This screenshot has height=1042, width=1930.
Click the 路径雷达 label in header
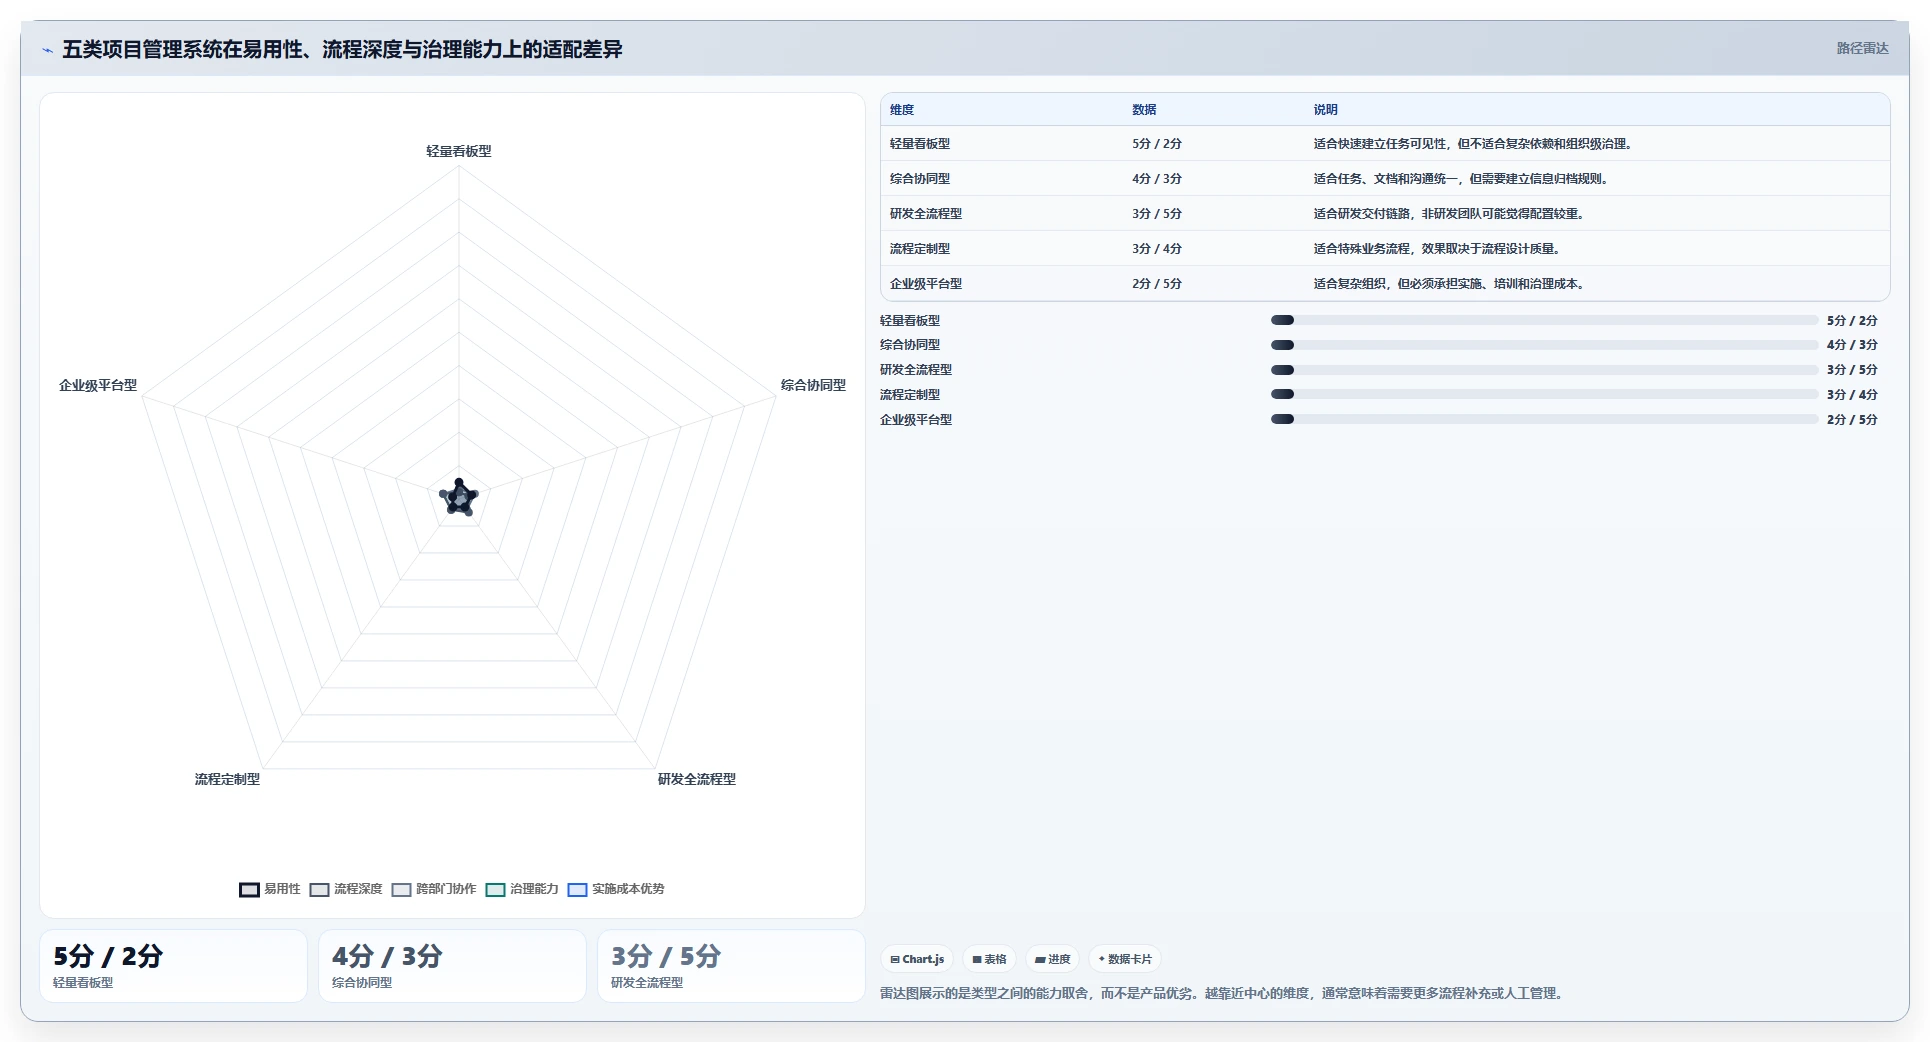coord(1862,48)
